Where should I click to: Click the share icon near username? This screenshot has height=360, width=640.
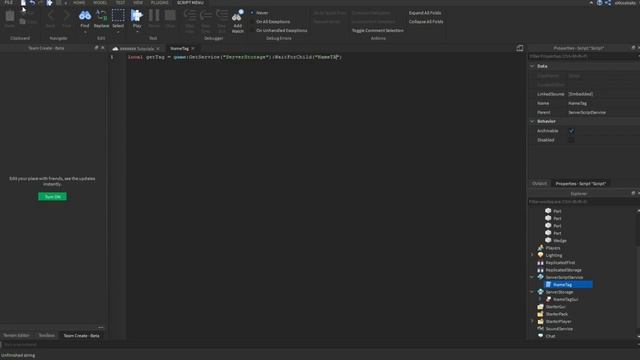608,3
